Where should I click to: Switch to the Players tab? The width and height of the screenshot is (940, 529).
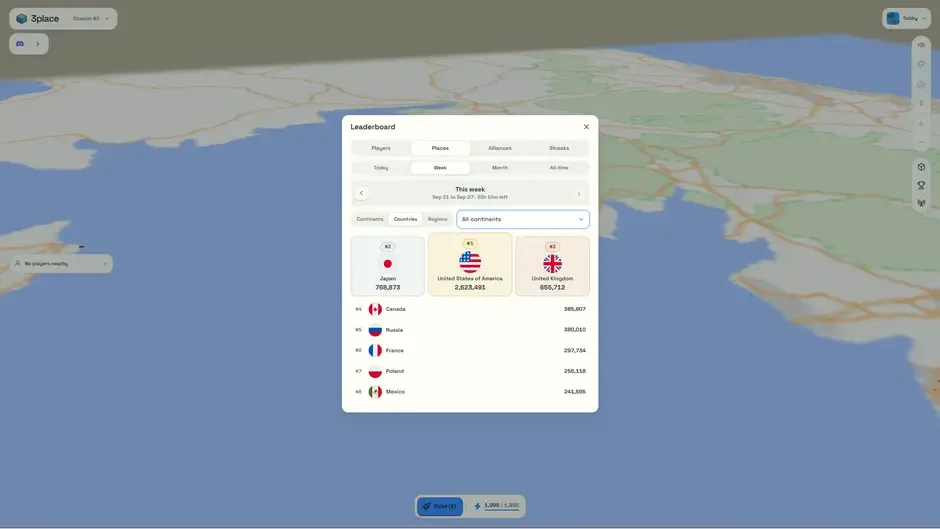(381, 148)
